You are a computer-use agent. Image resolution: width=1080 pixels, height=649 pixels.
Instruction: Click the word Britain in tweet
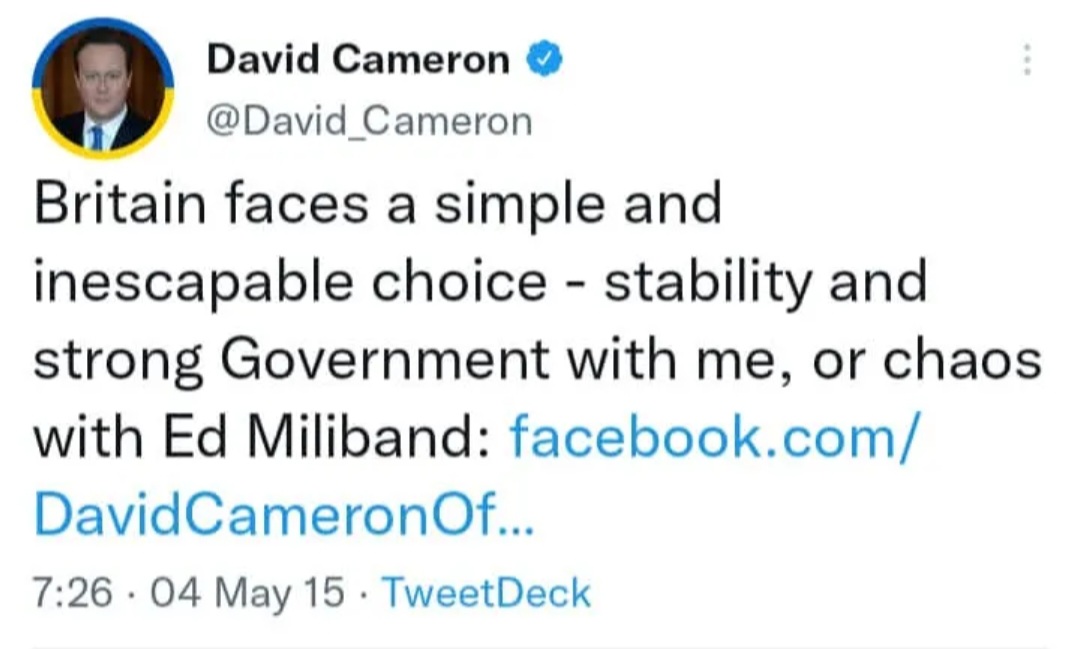120,203
